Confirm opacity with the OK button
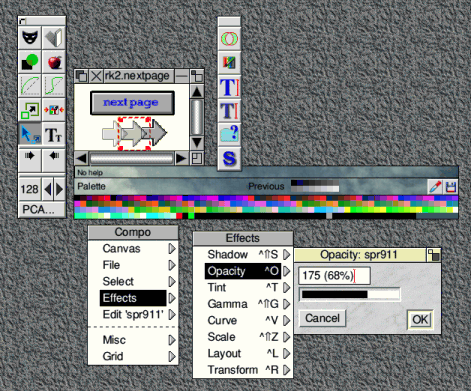This screenshot has height=391, width=471. pos(420,320)
